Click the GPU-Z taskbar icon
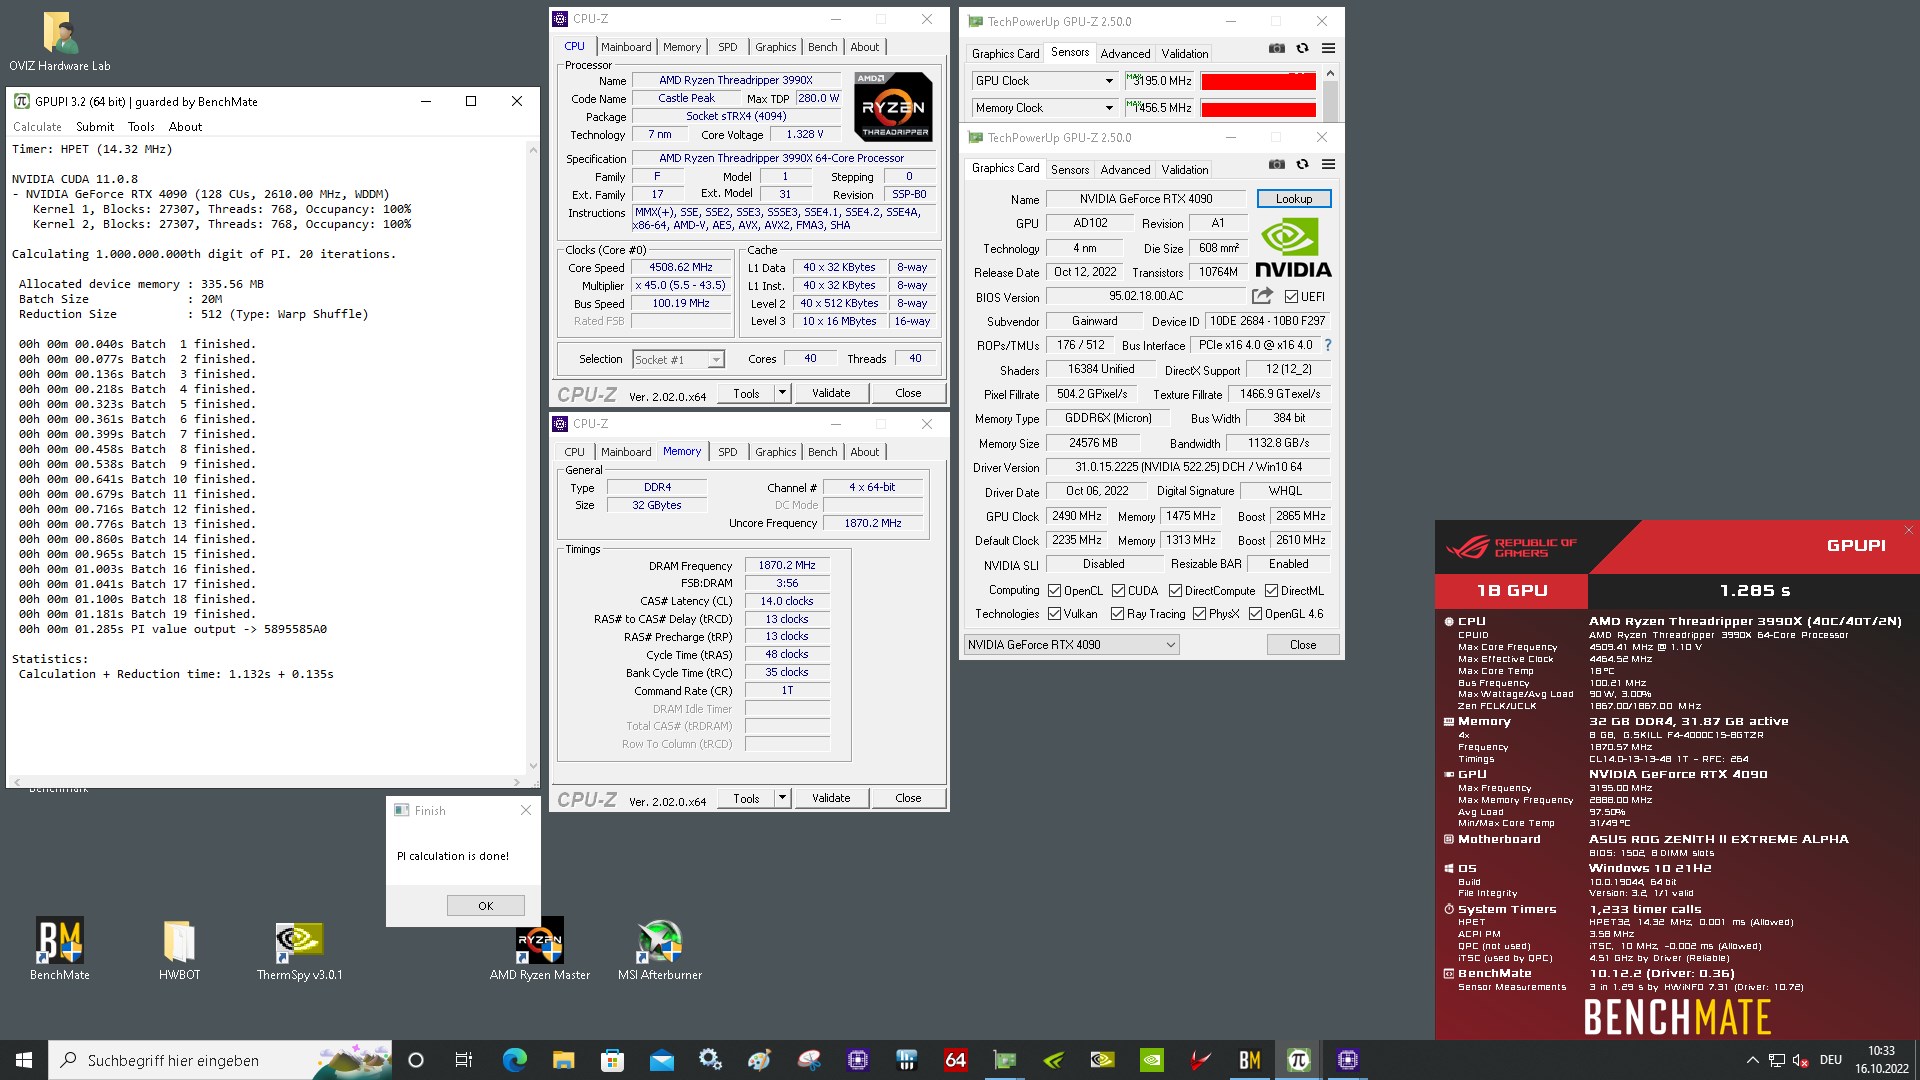The height and width of the screenshot is (1080, 1920). coord(1004,1060)
